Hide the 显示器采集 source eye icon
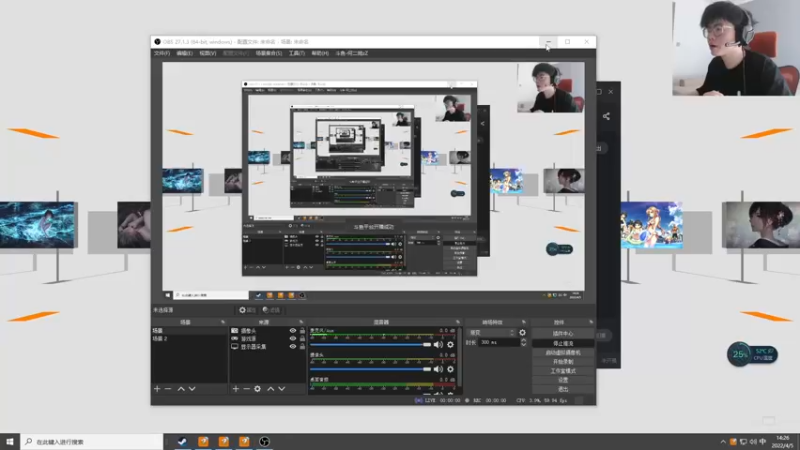The image size is (800, 450). click(x=293, y=346)
